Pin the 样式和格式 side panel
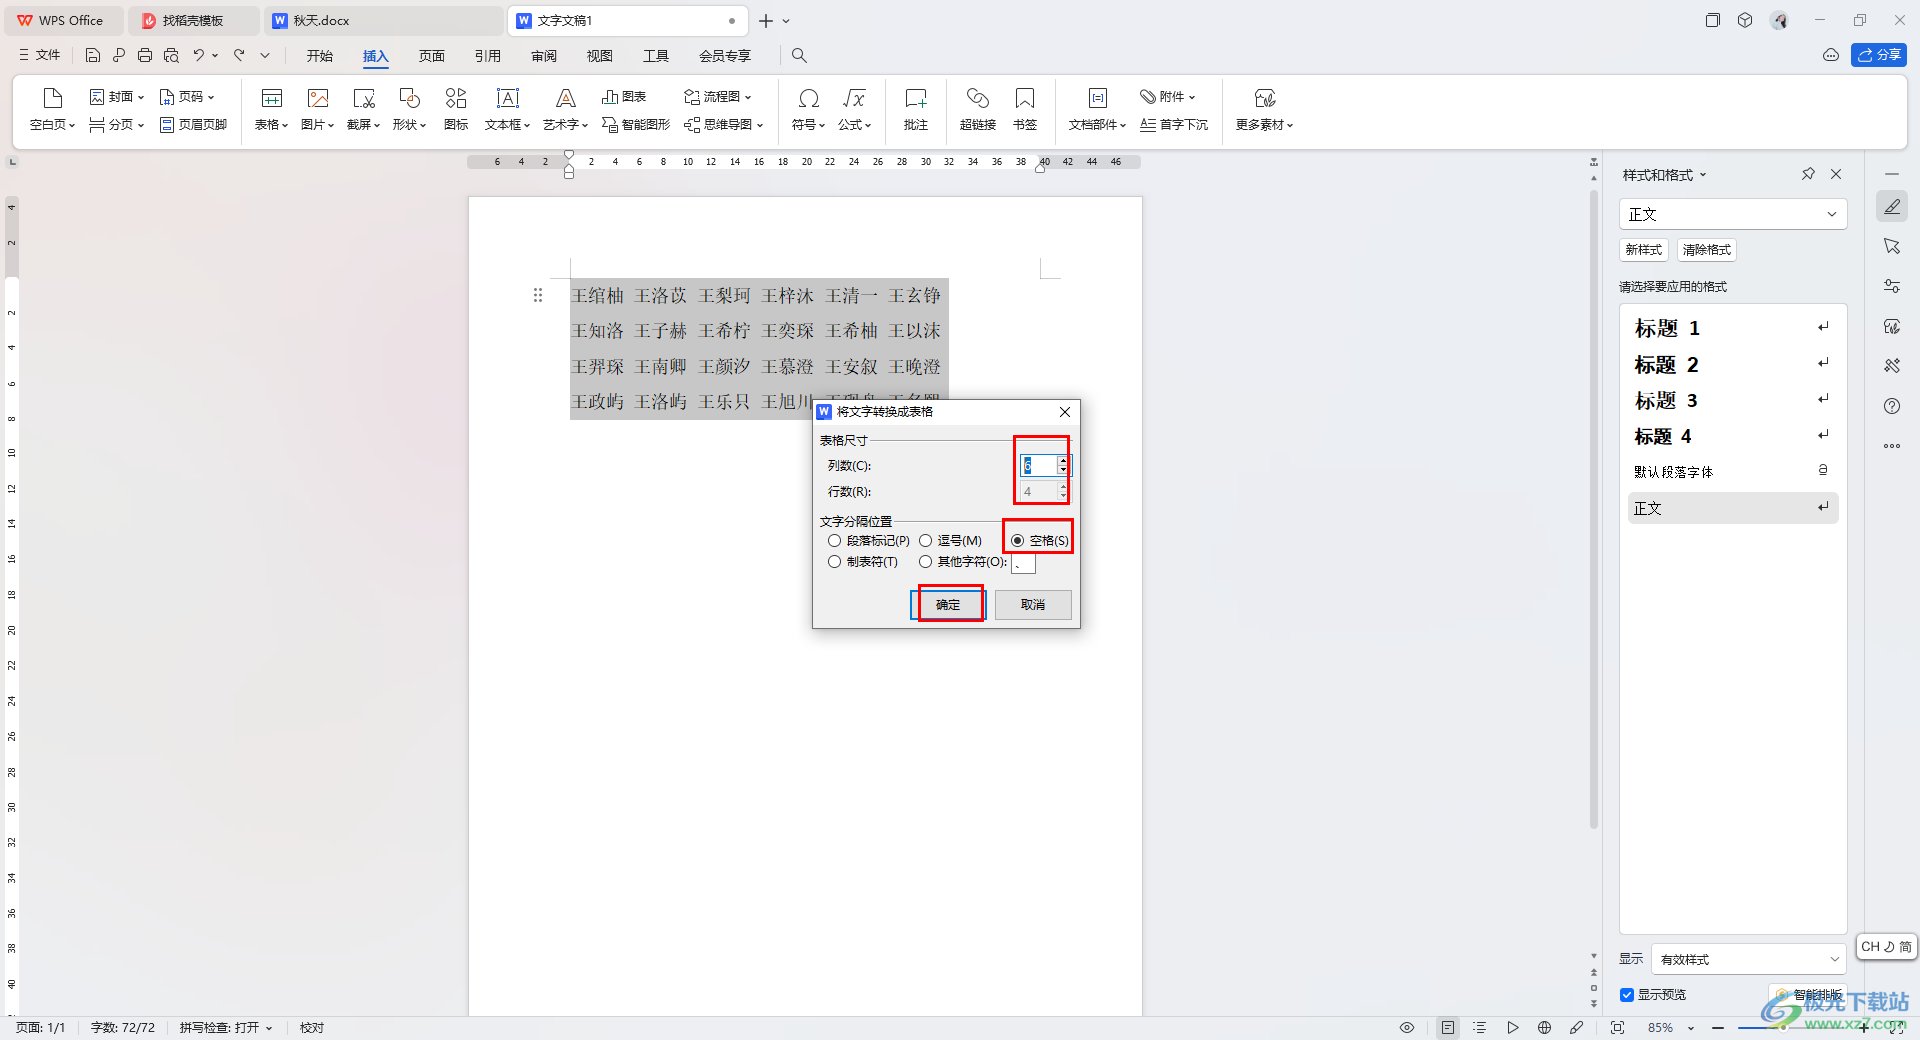Image resolution: width=1920 pixels, height=1040 pixels. [x=1808, y=174]
